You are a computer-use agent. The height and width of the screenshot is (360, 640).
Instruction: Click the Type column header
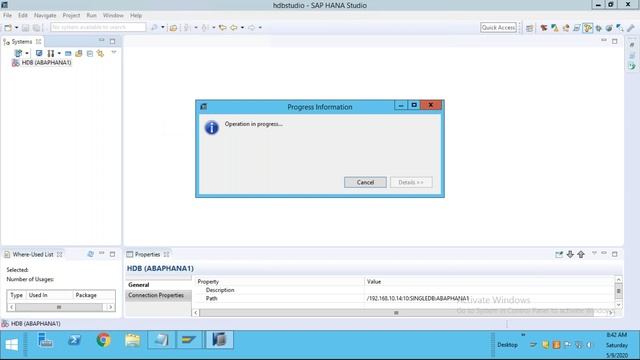click(16, 295)
